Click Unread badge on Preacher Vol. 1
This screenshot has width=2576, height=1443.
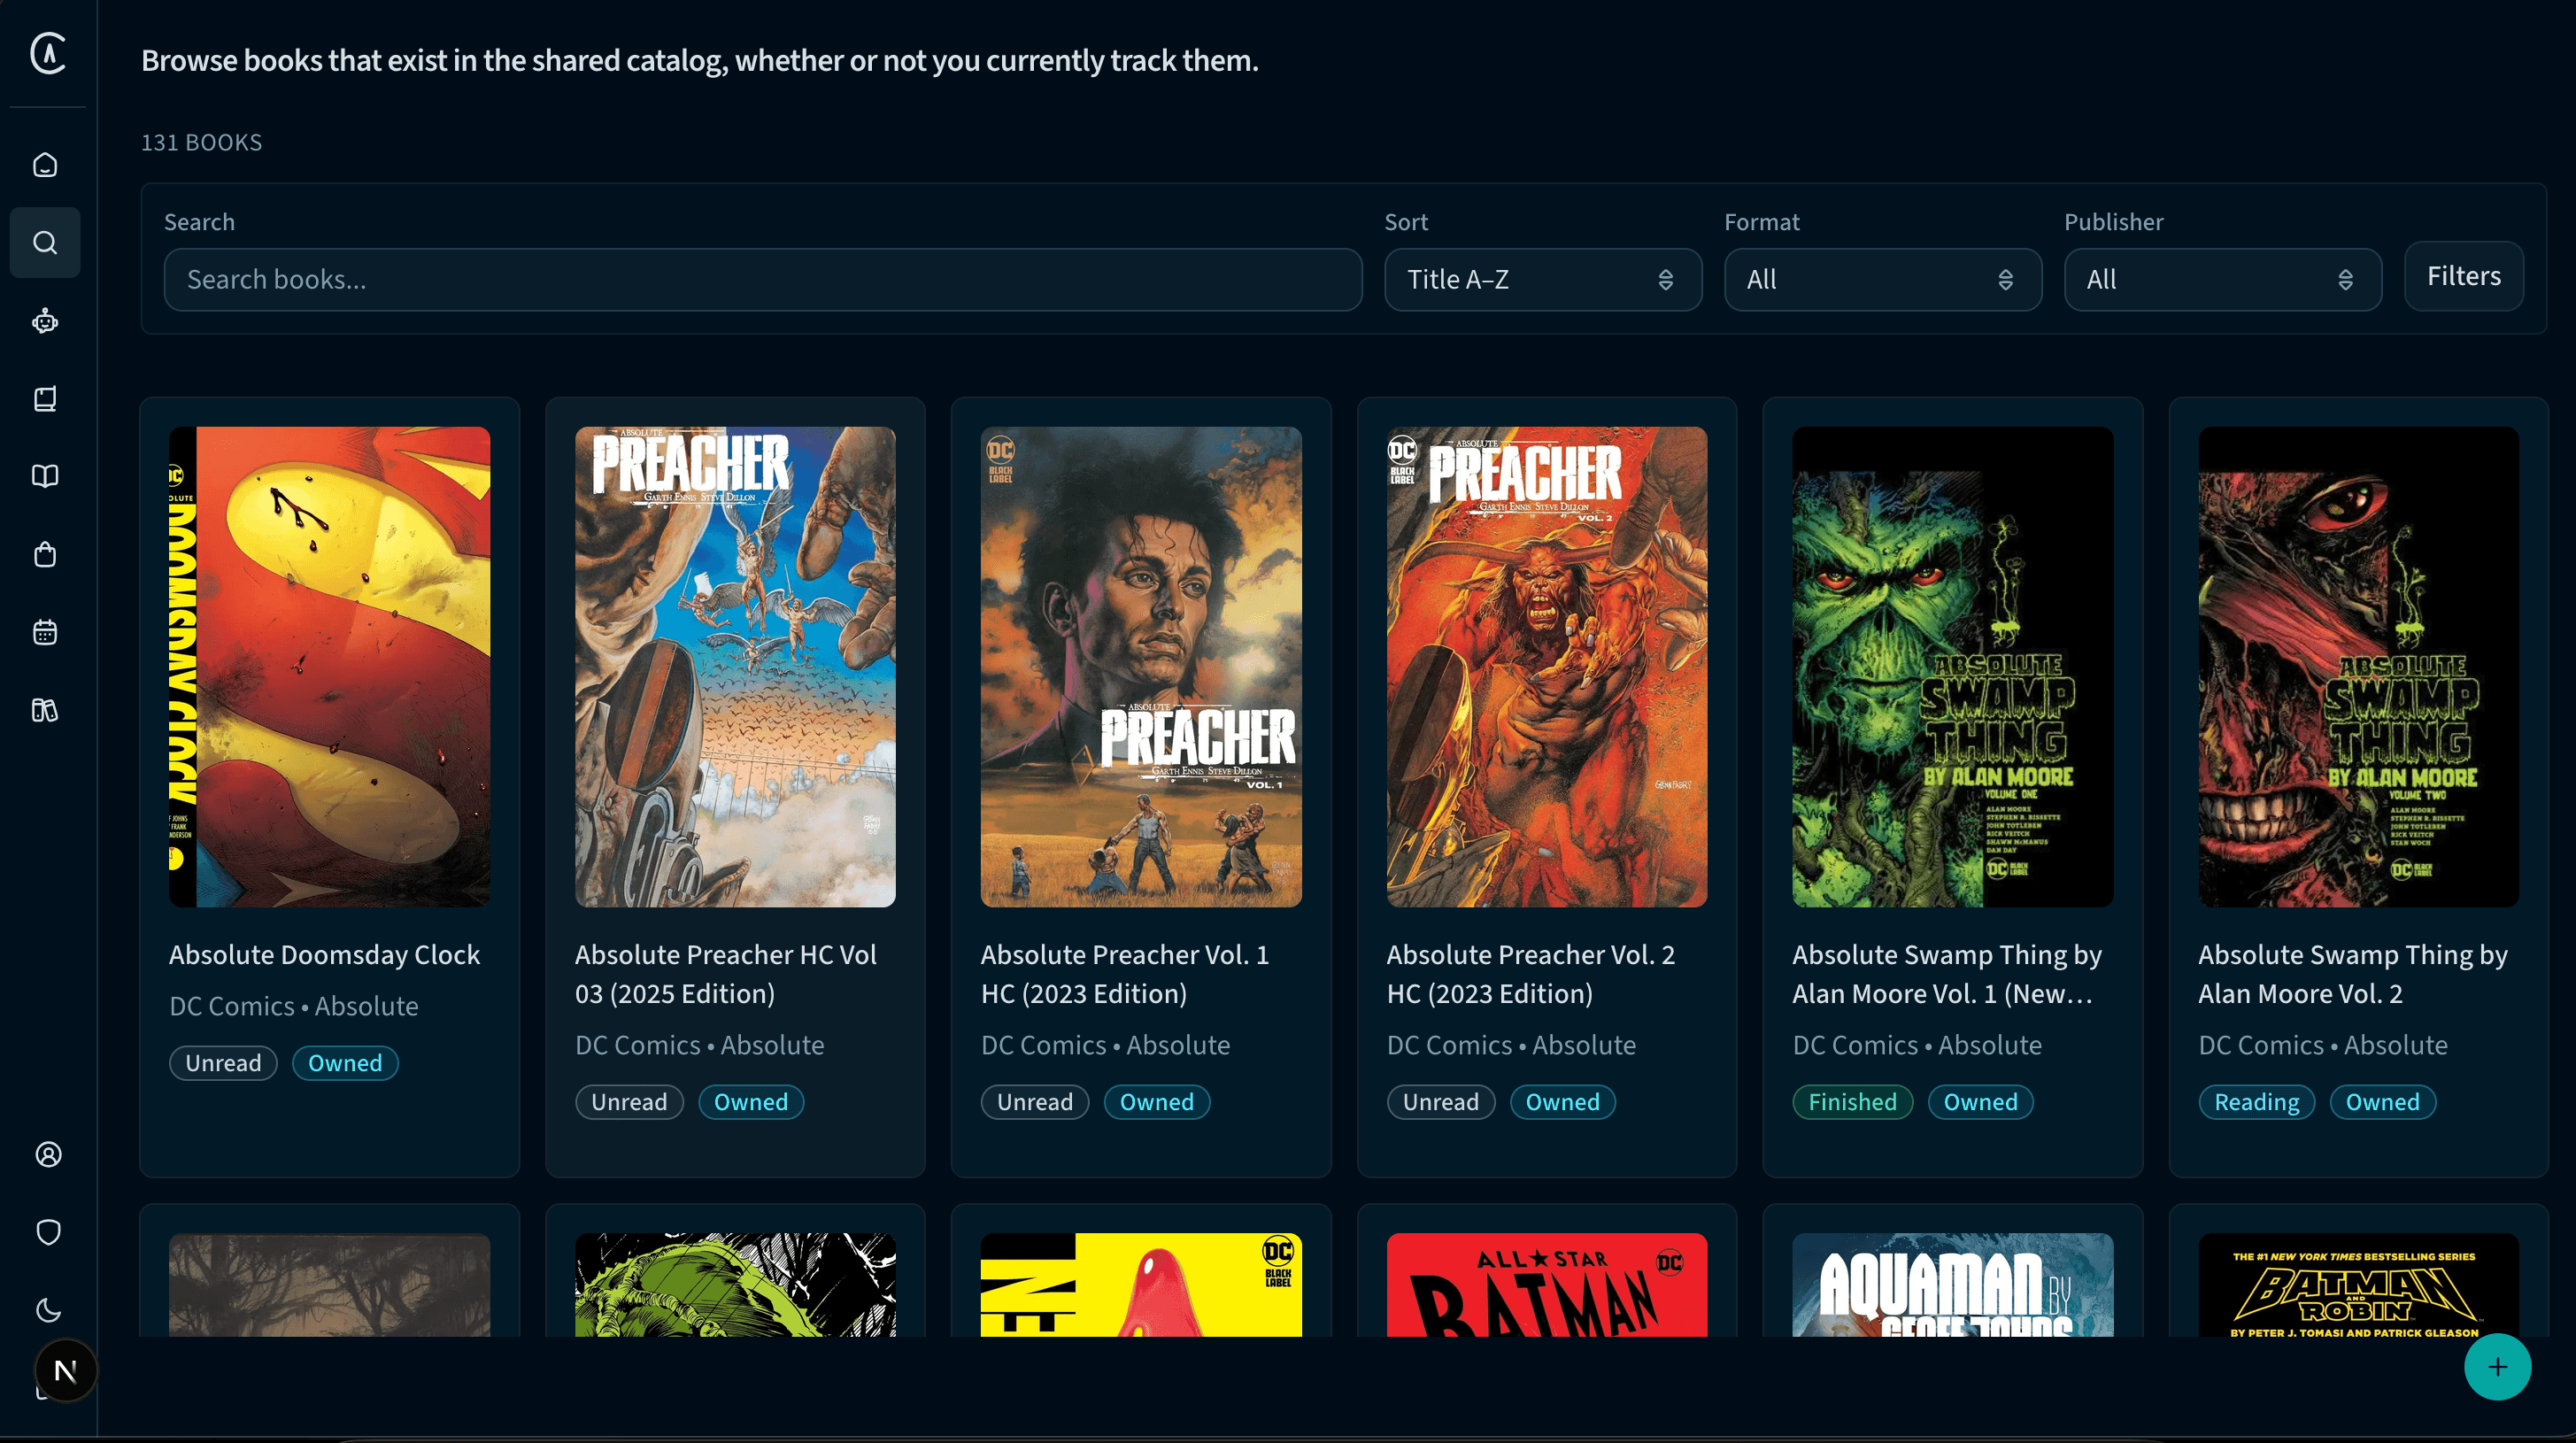1035,1102
